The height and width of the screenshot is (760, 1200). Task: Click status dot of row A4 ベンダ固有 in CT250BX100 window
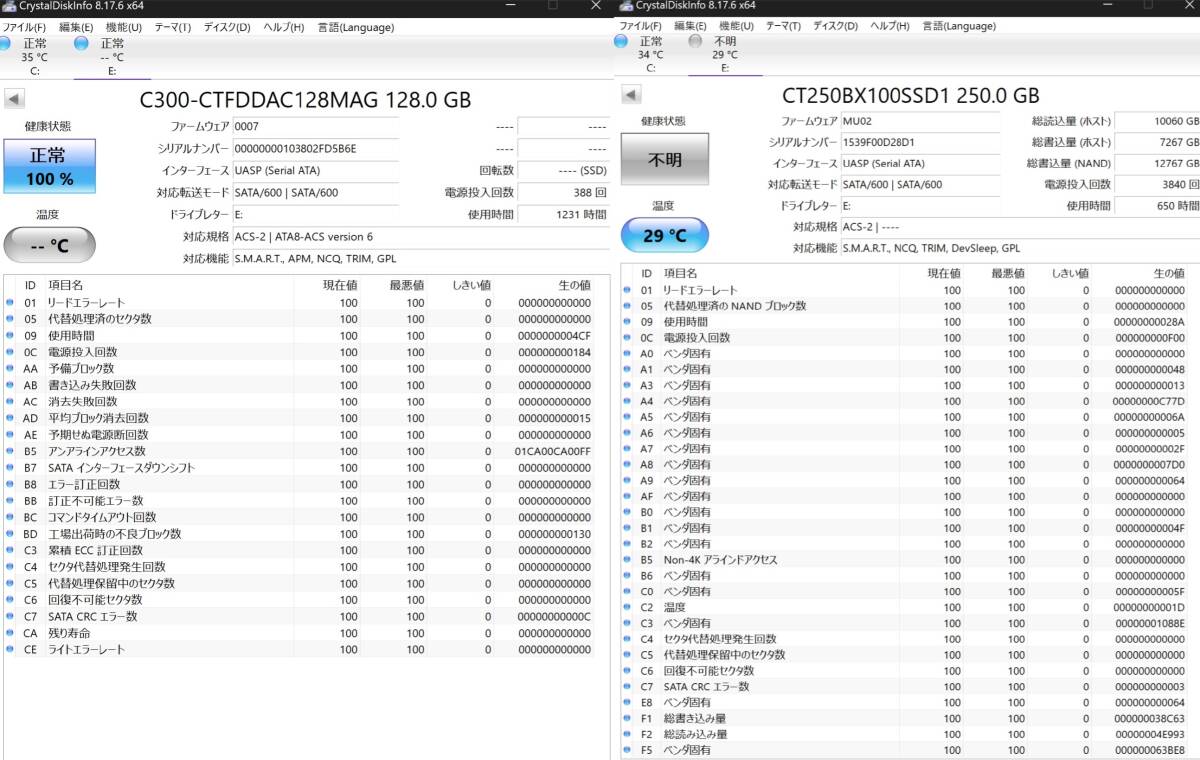pyautogui.click(x=627, y=401)
